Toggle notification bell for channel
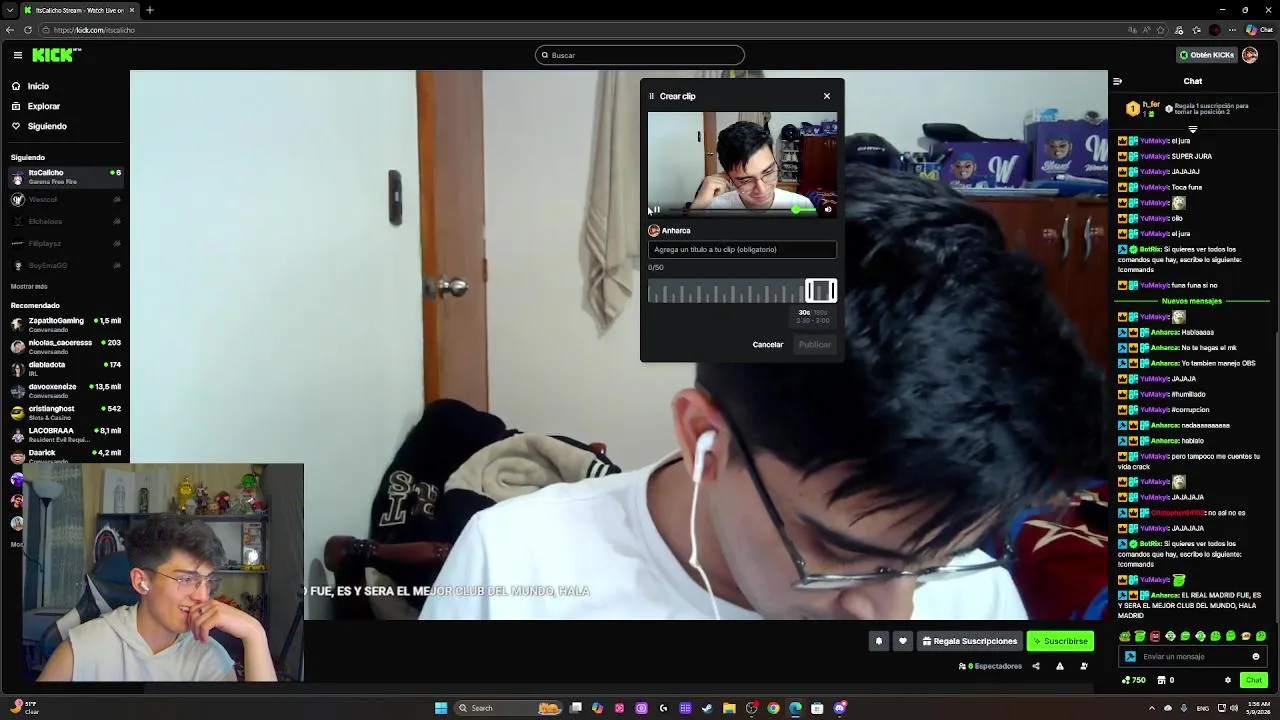 (879, 641)
